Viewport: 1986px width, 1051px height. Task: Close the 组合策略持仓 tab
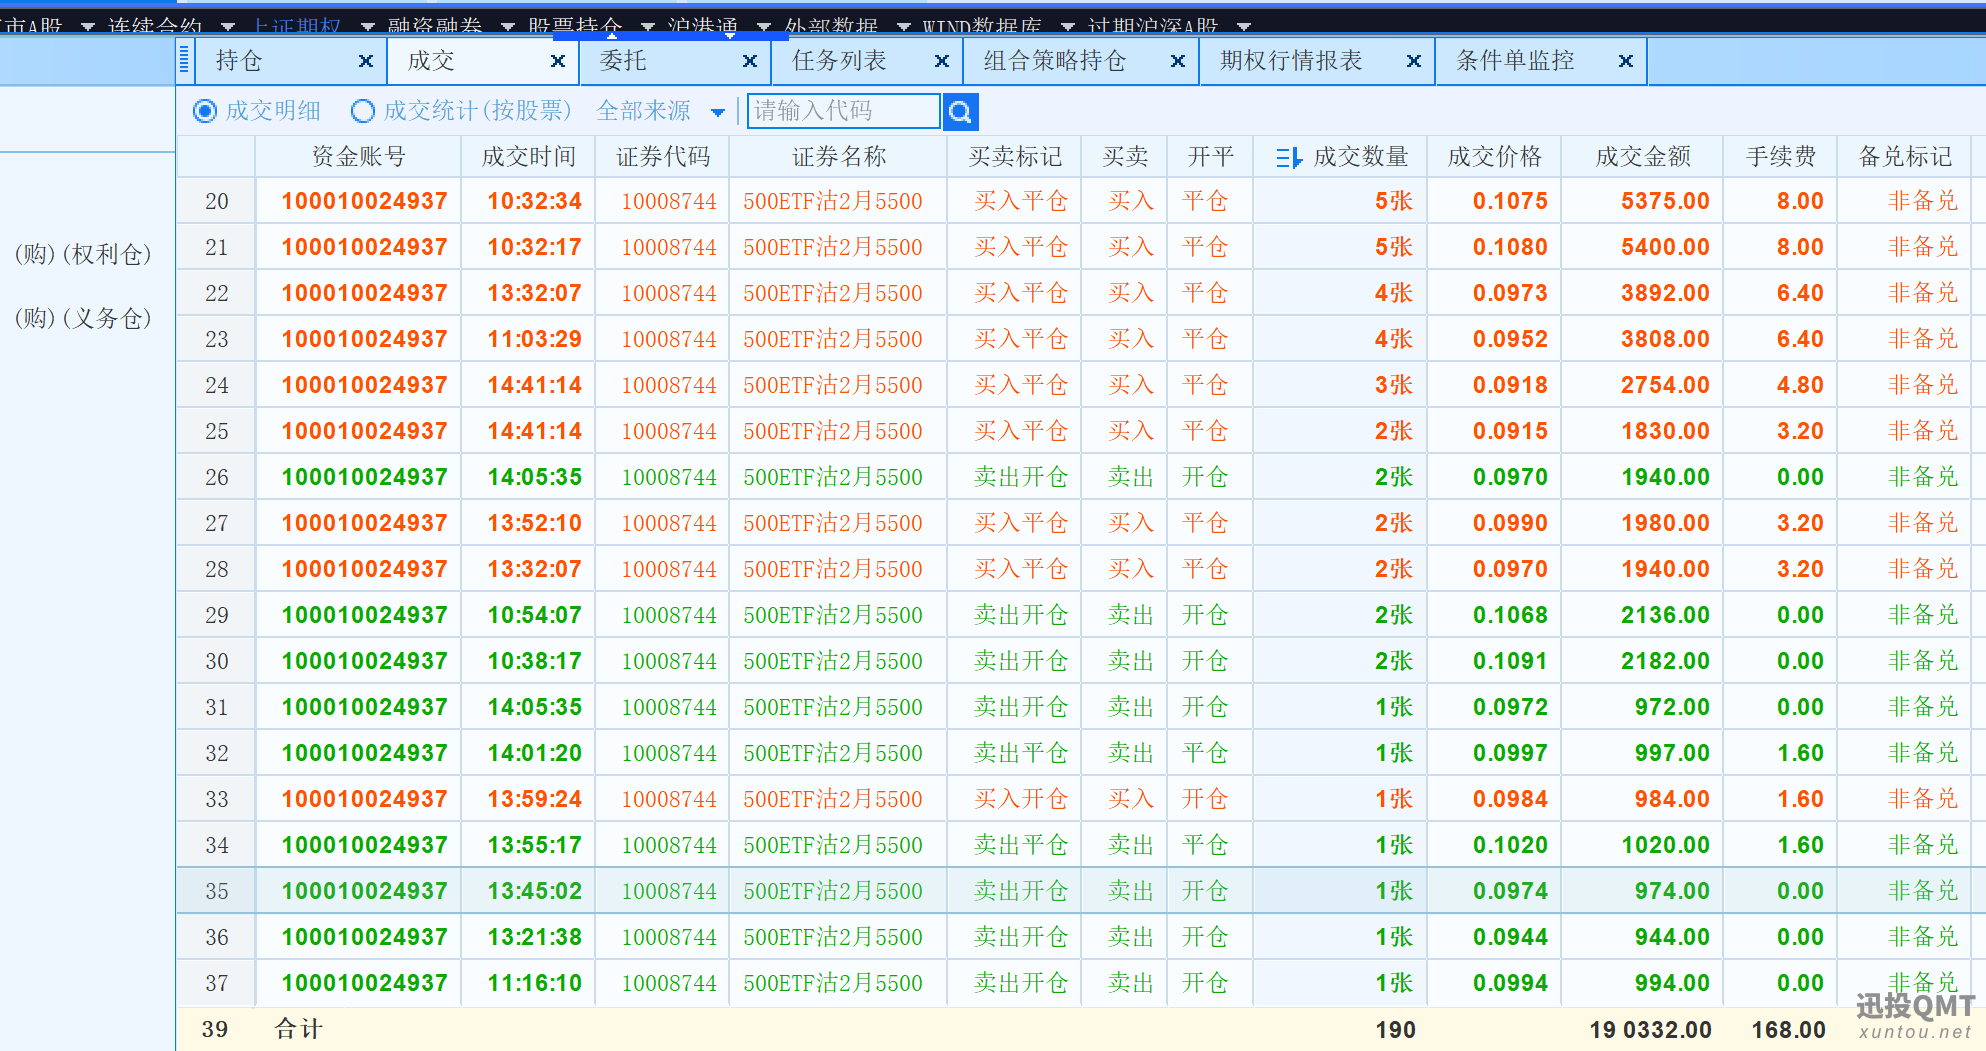[x=1178, y=61]
